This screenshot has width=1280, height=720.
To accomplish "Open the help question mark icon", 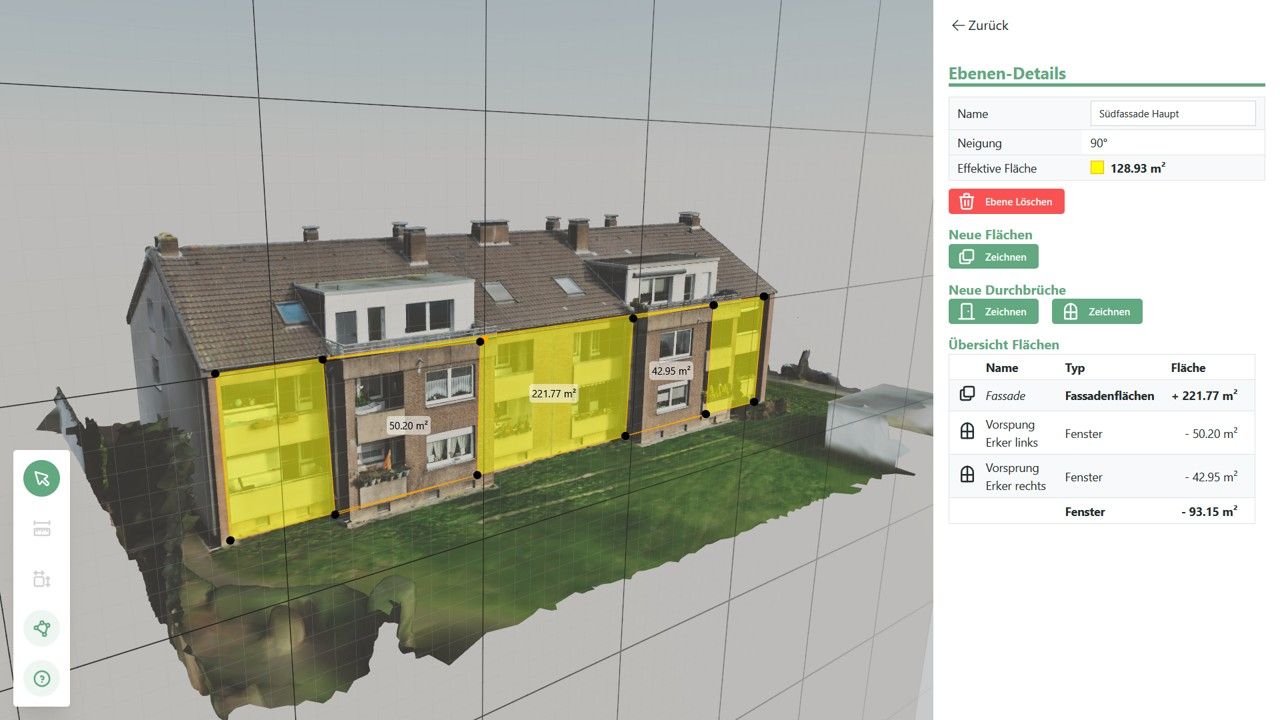I will click(x=41, y=679).
